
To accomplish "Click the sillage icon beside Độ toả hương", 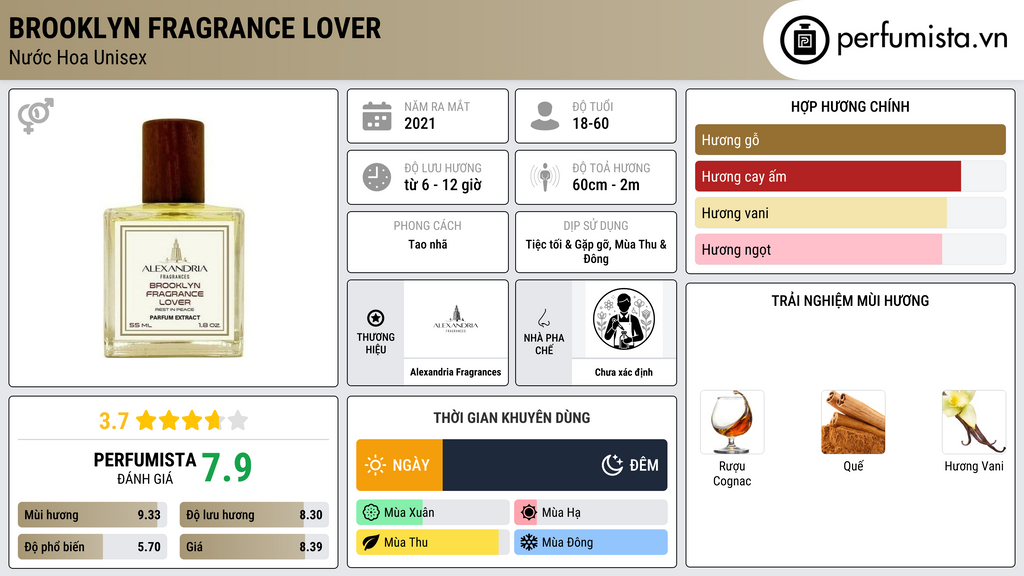I will tap(545, 177).
